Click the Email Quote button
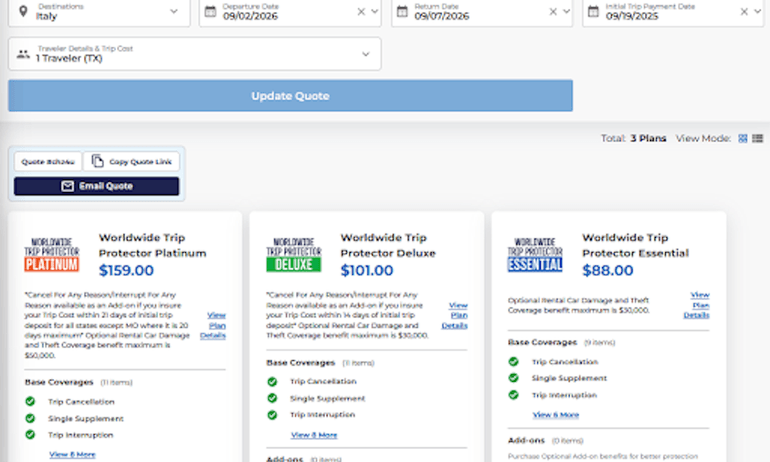Screen dimensions: 770x462 (x=96, y=186)
